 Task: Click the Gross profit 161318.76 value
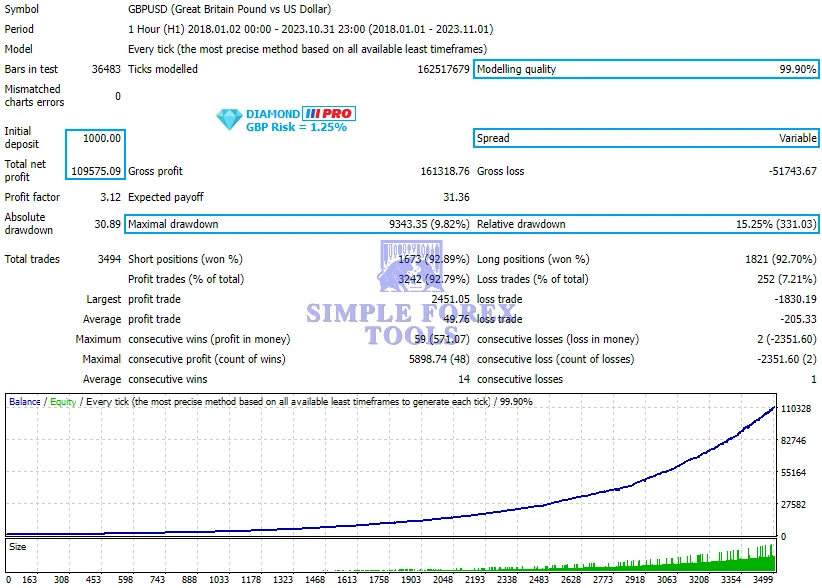click(x=445, y=171)
